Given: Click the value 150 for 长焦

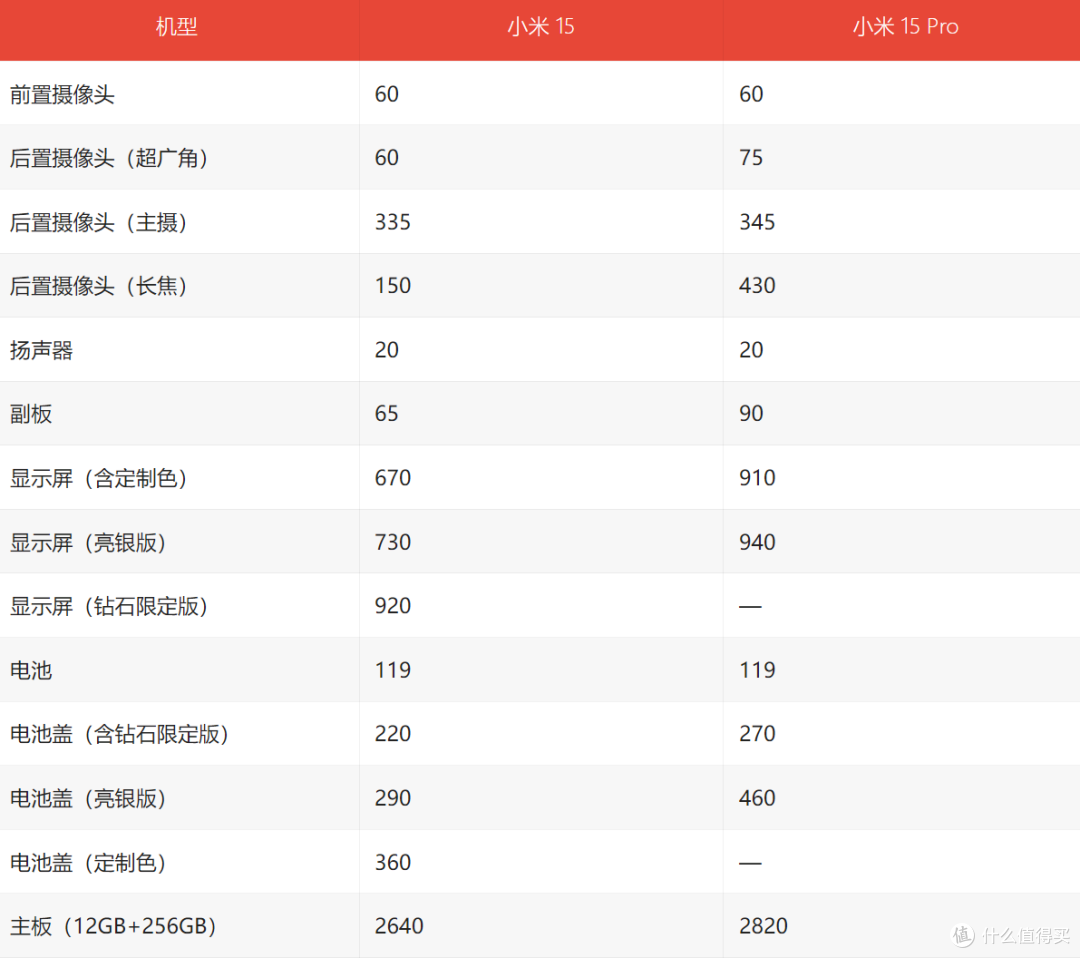Looking at the screenshot, I should 393,286.
